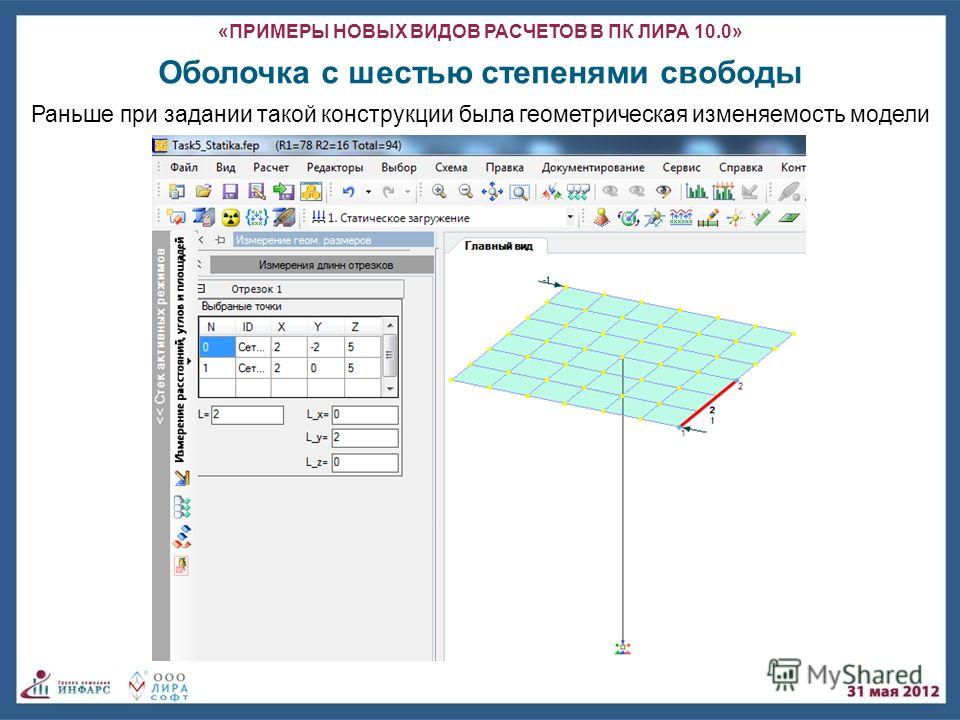Viewport: 960px width, 720px height.
Task: Select the zoom window magnifier icon
Action: (x=519, y=192)
